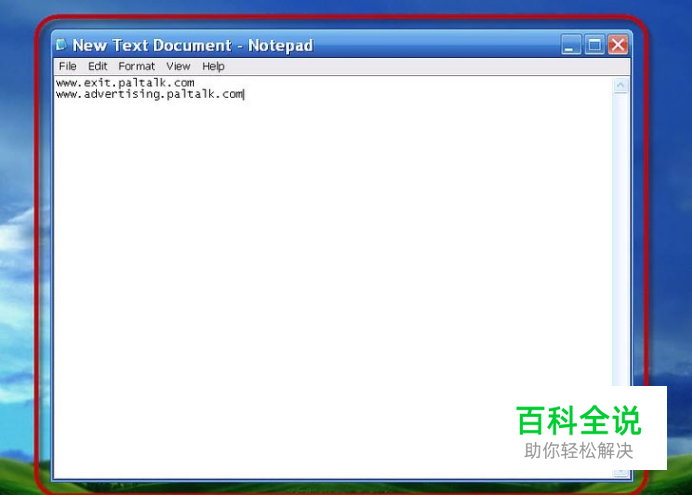This screenshot has height=495, width=692.
Task: Open the Format menu
Action: 136,66
